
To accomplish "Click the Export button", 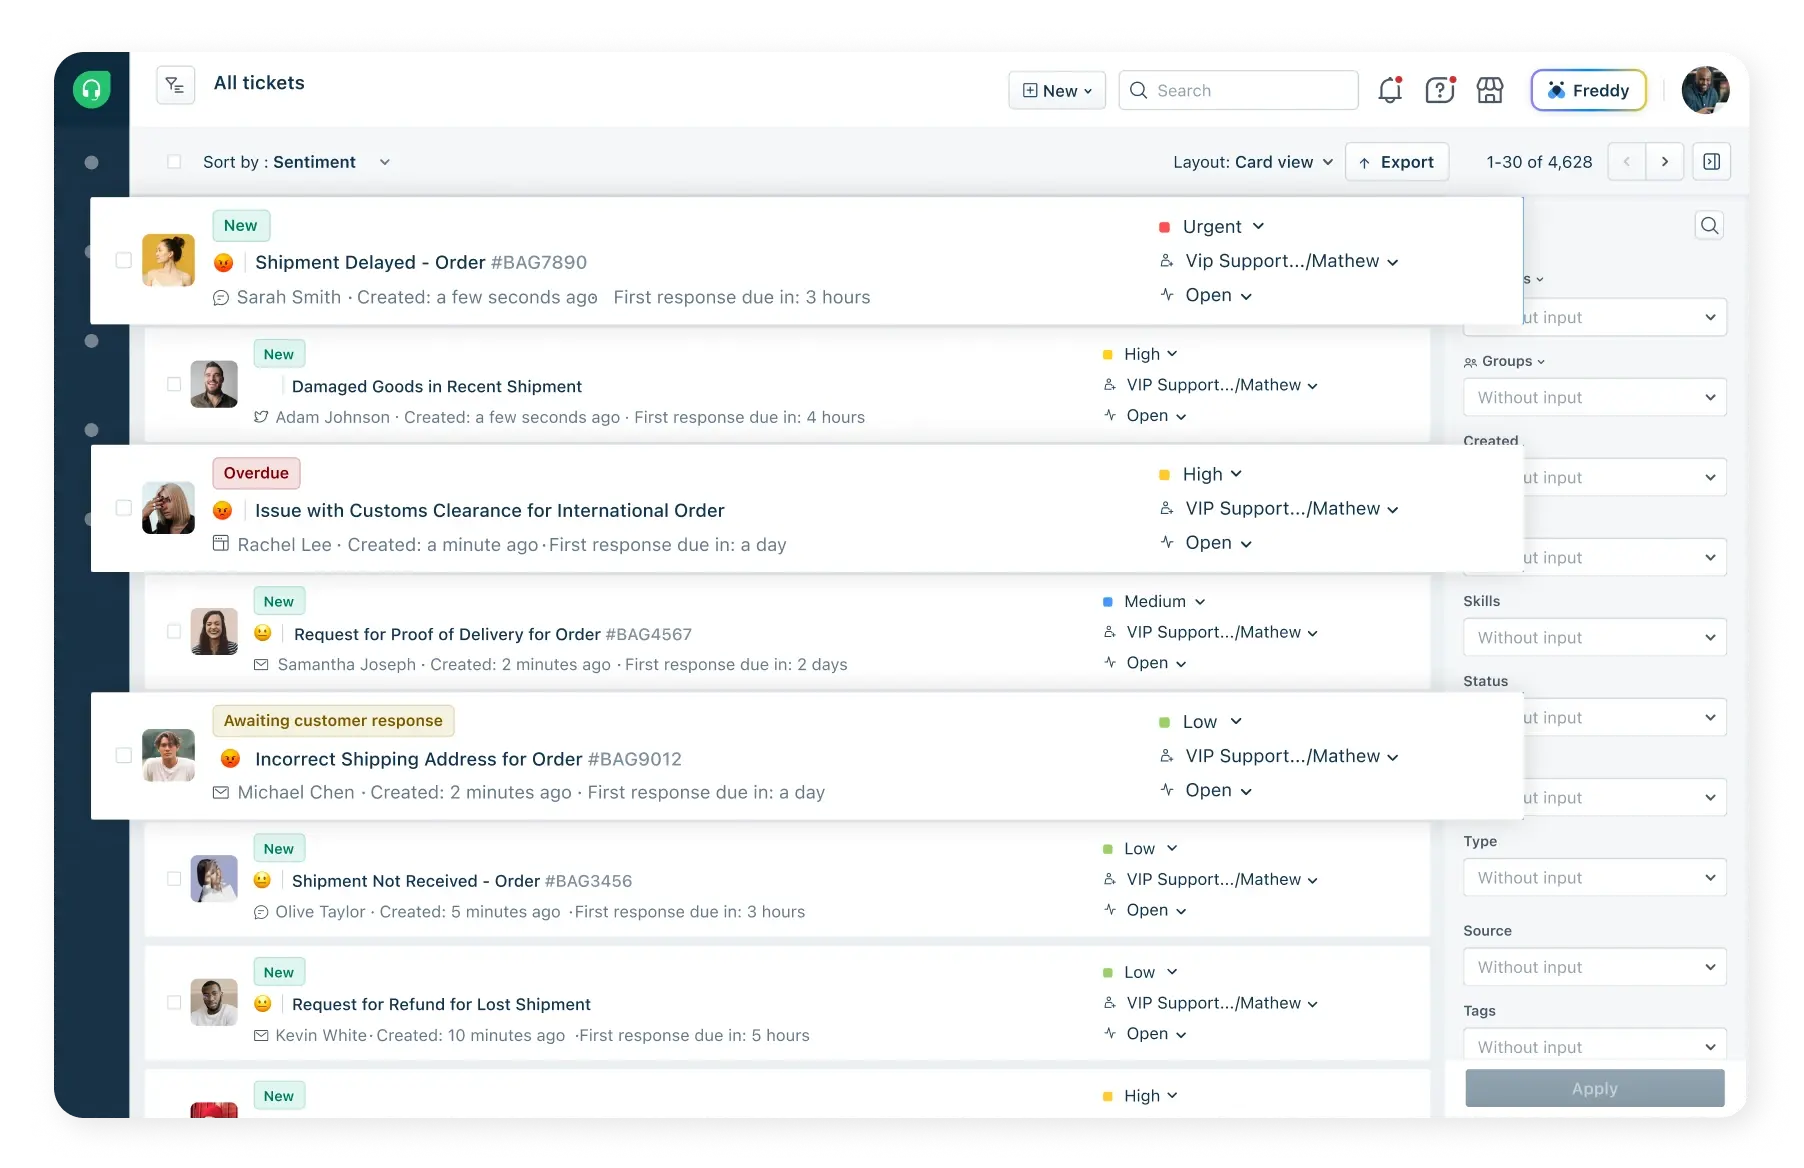I will [x=1396, y=162].
